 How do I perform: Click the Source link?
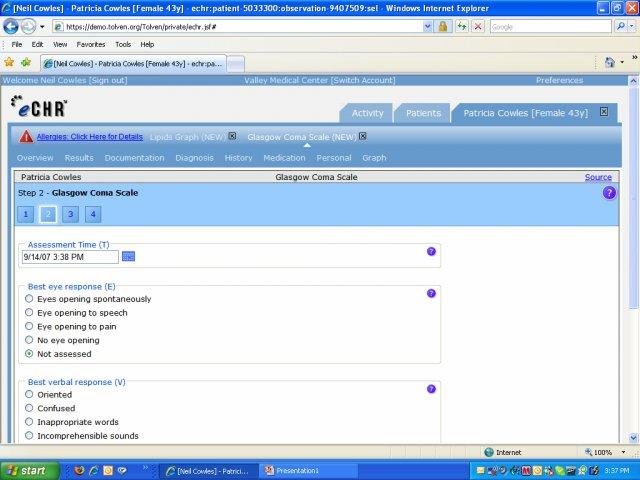click(598, 177)
